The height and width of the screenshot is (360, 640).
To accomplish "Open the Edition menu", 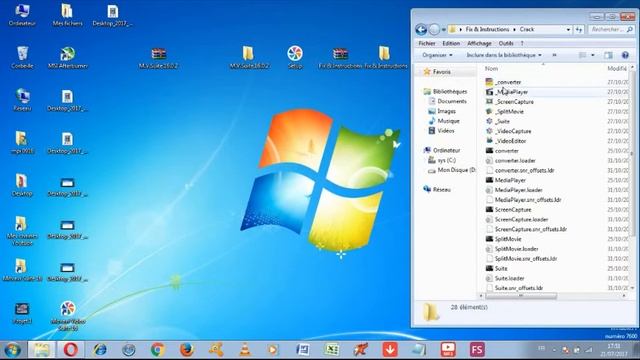I will click(x=451, y=43).
